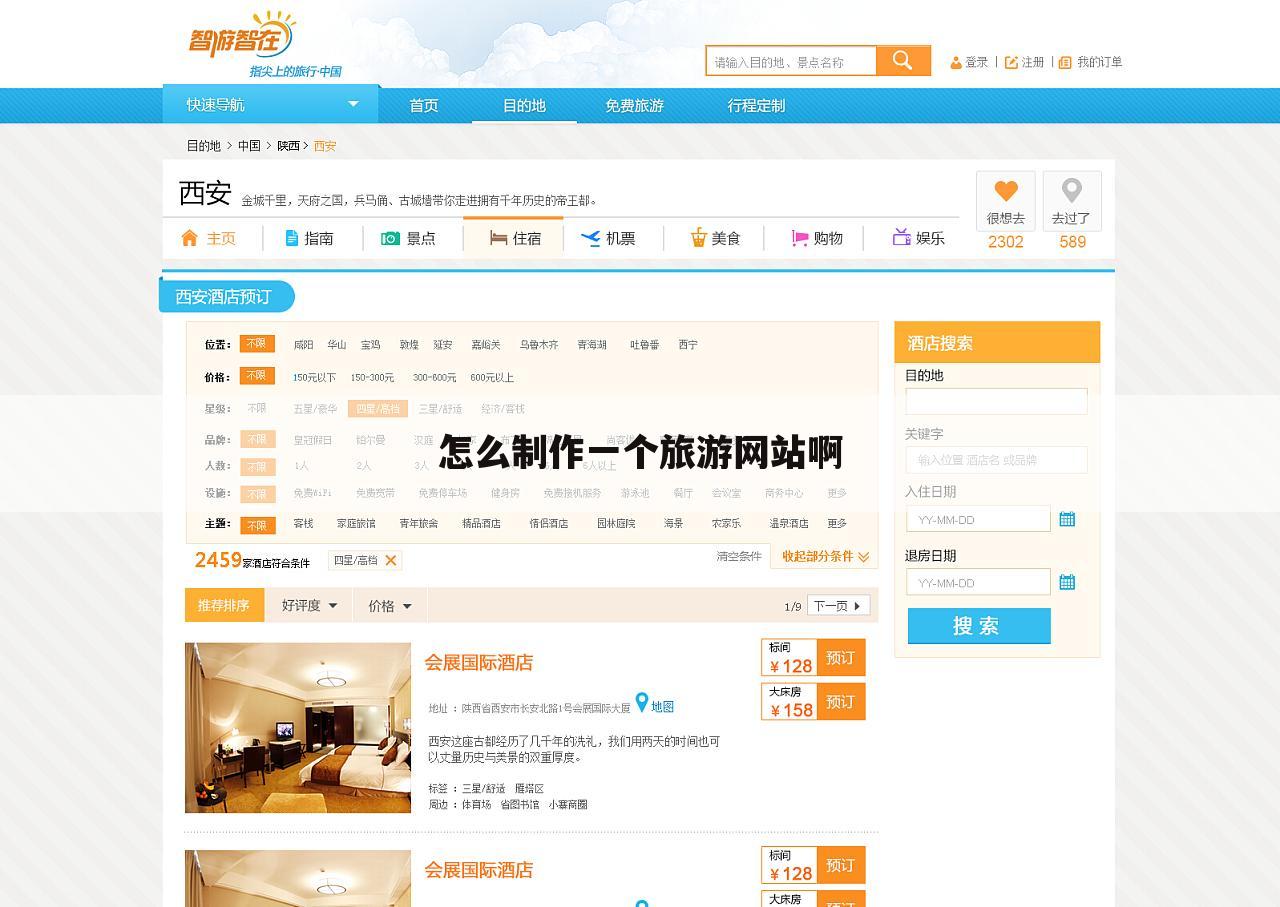Expand the 快速导航 dropdown arrow
The height and width of the screenshot is (907, 1280).
[353, 104]
